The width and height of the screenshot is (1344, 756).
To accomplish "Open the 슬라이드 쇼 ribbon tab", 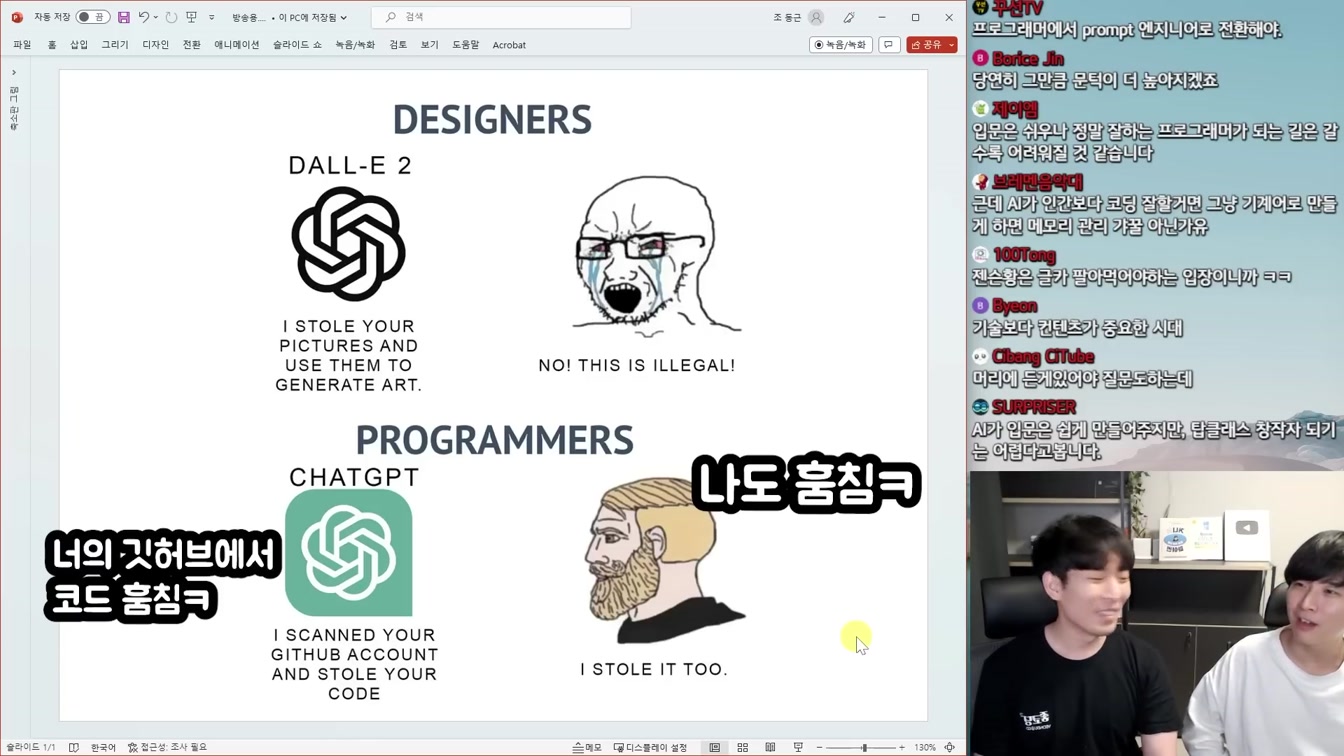I will [x=297, y=45].
